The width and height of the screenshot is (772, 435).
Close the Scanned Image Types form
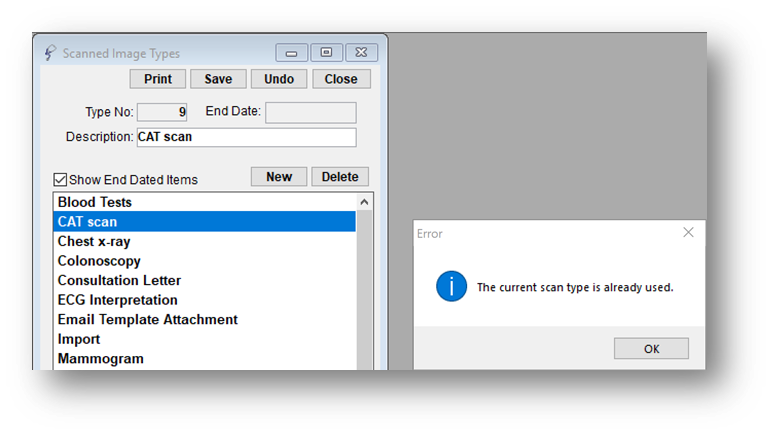(x=341, y=79)
